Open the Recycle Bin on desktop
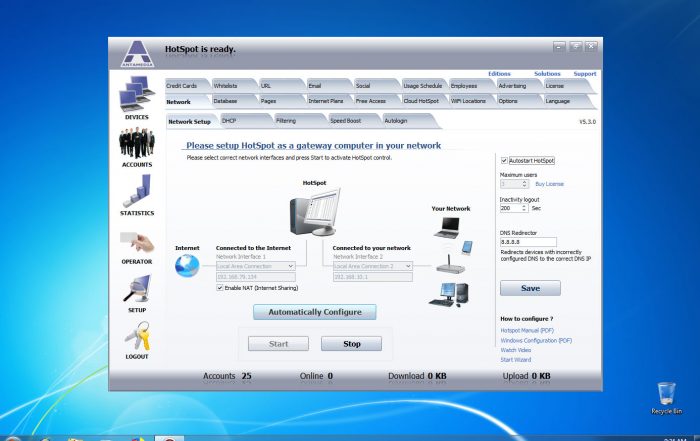The image size is (700, 441). pos(666,397)
